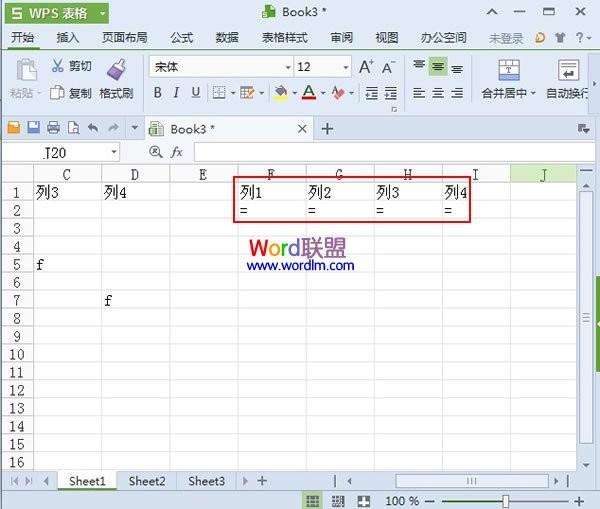The width and height of the screenshot is (600, 509).
Task: Open the 公式 ribbon tab
Action: [x=181, y=38]
